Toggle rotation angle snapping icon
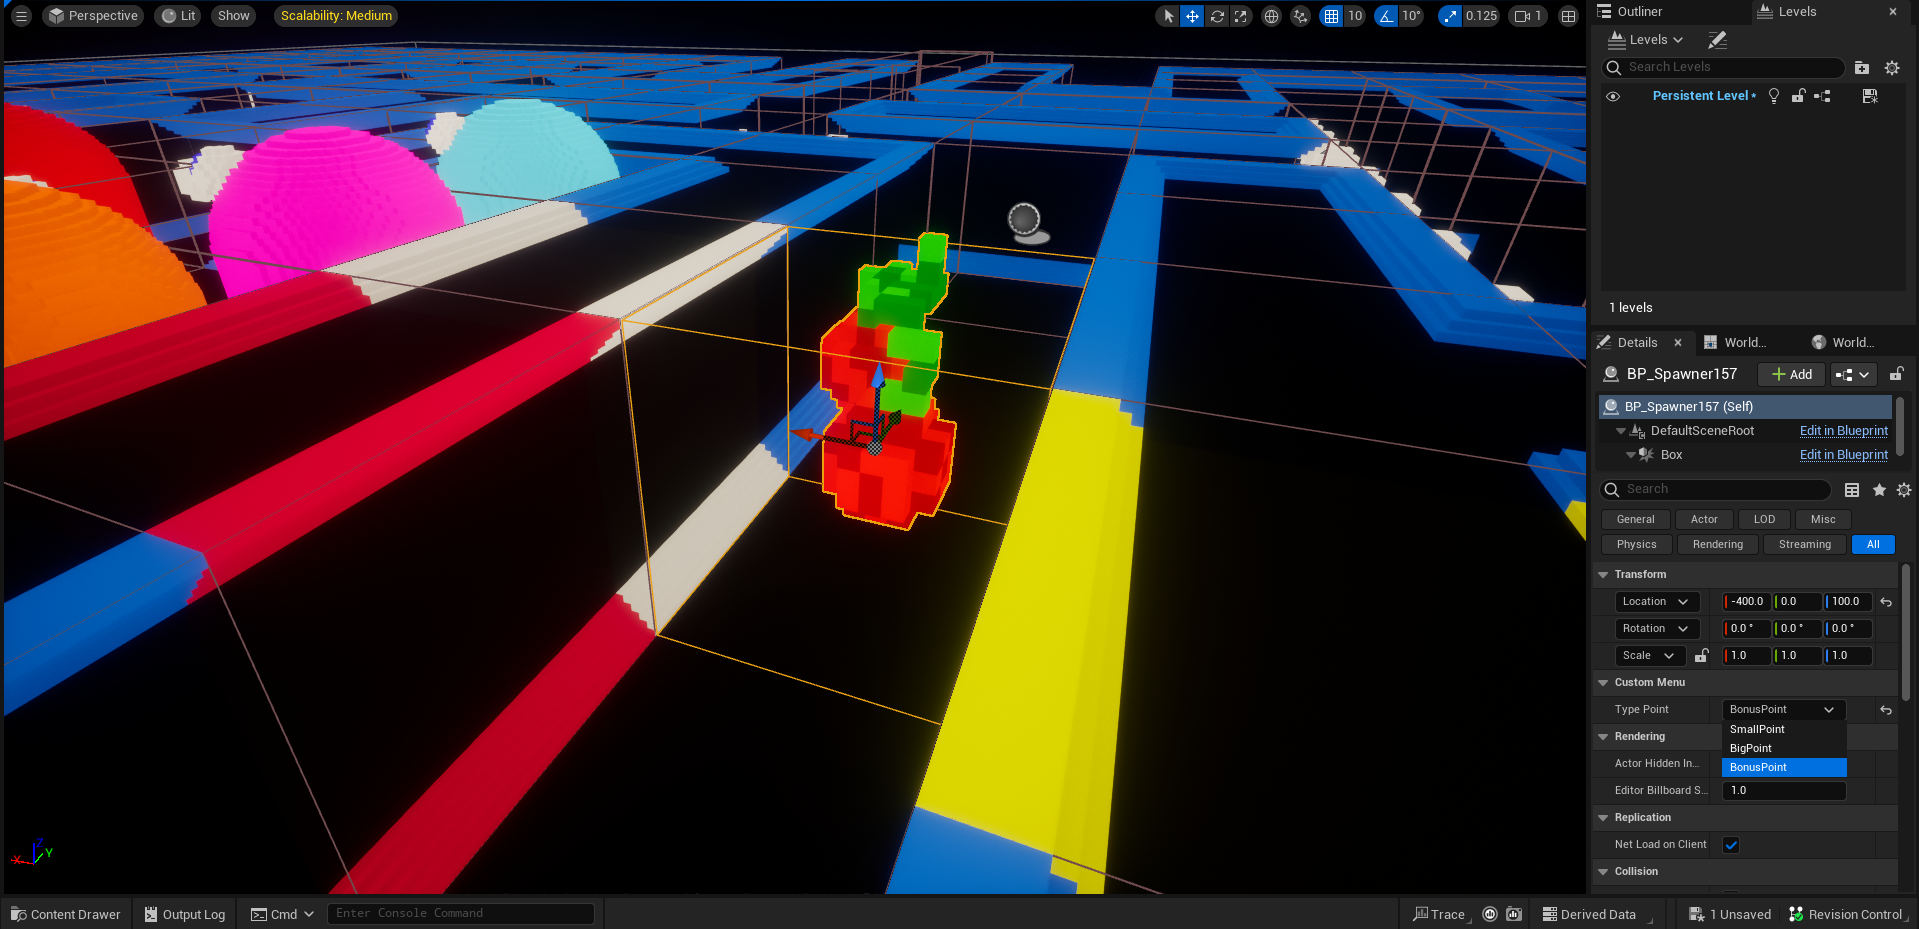Viewport: 1919px width, 929px height. tap(1386, 16)
